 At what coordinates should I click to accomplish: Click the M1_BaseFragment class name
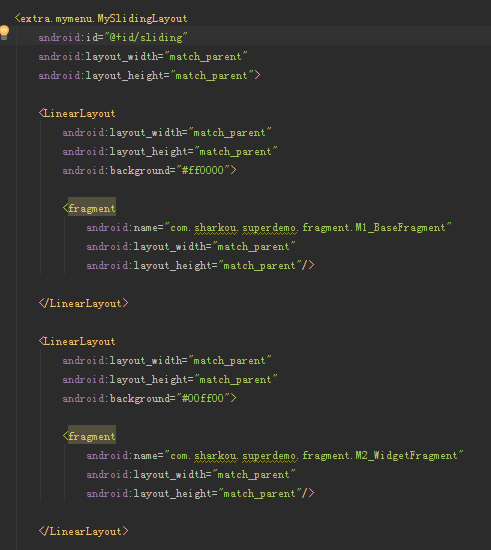[400, 227]
